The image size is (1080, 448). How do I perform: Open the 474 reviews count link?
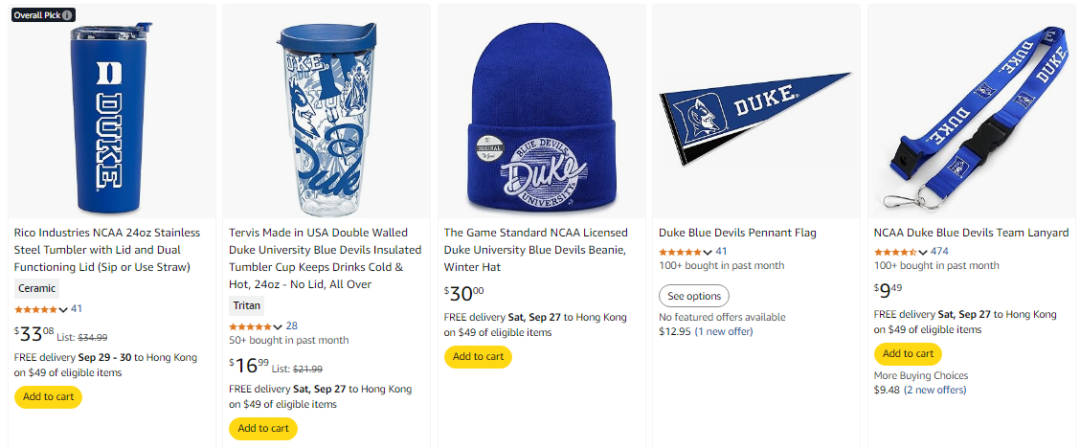(x=939, y=251)
